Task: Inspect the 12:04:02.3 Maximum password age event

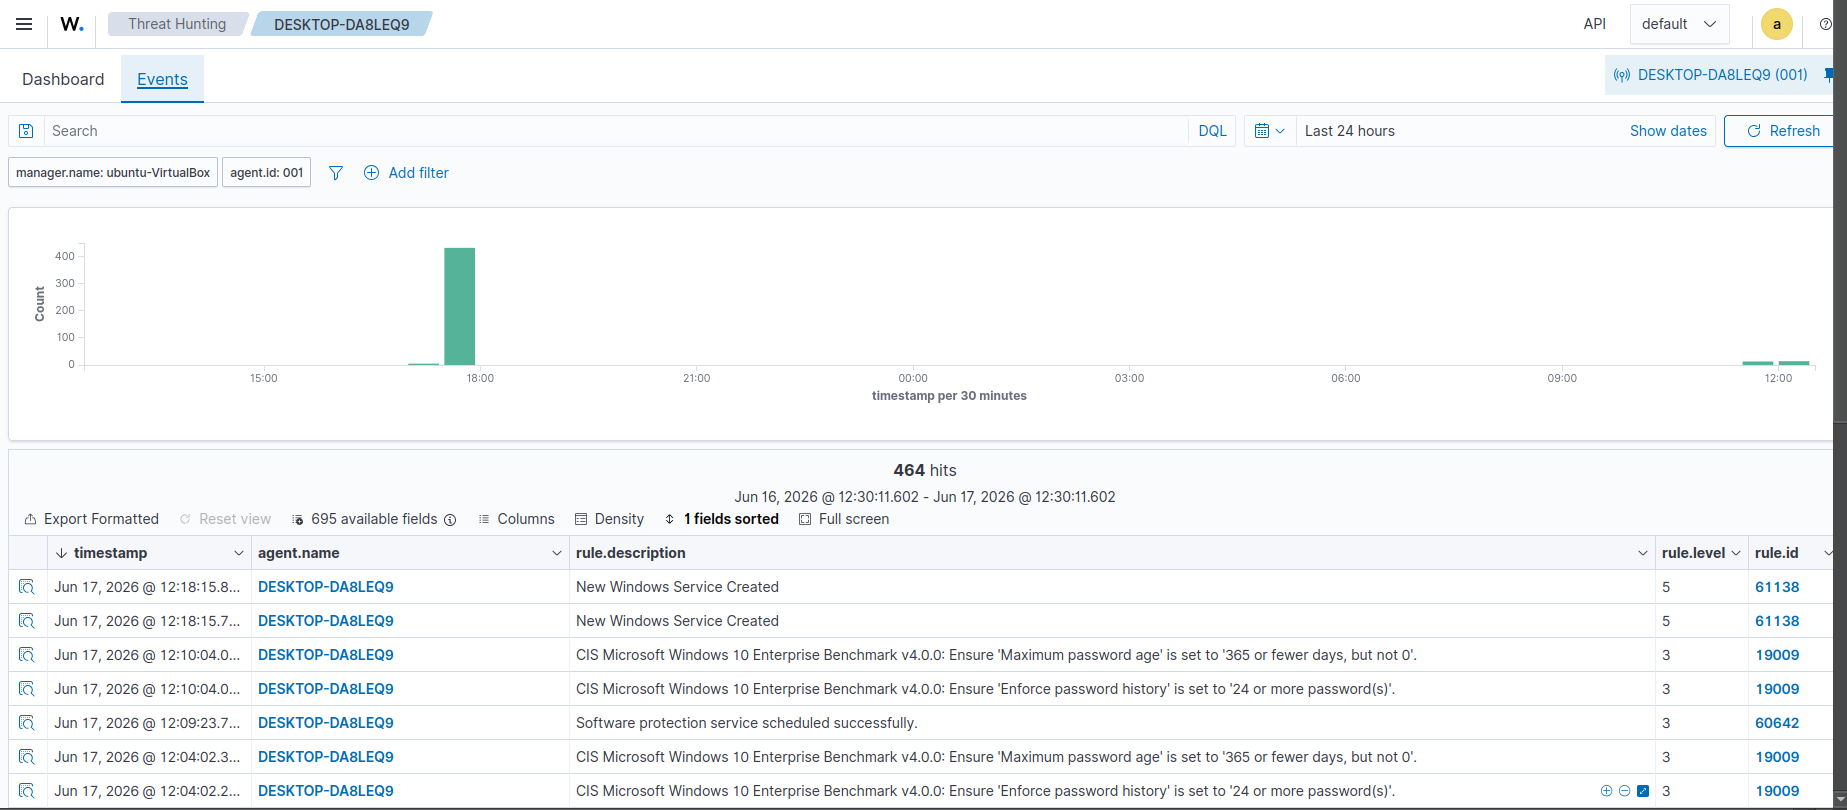Action: click(x=27, y=757)
